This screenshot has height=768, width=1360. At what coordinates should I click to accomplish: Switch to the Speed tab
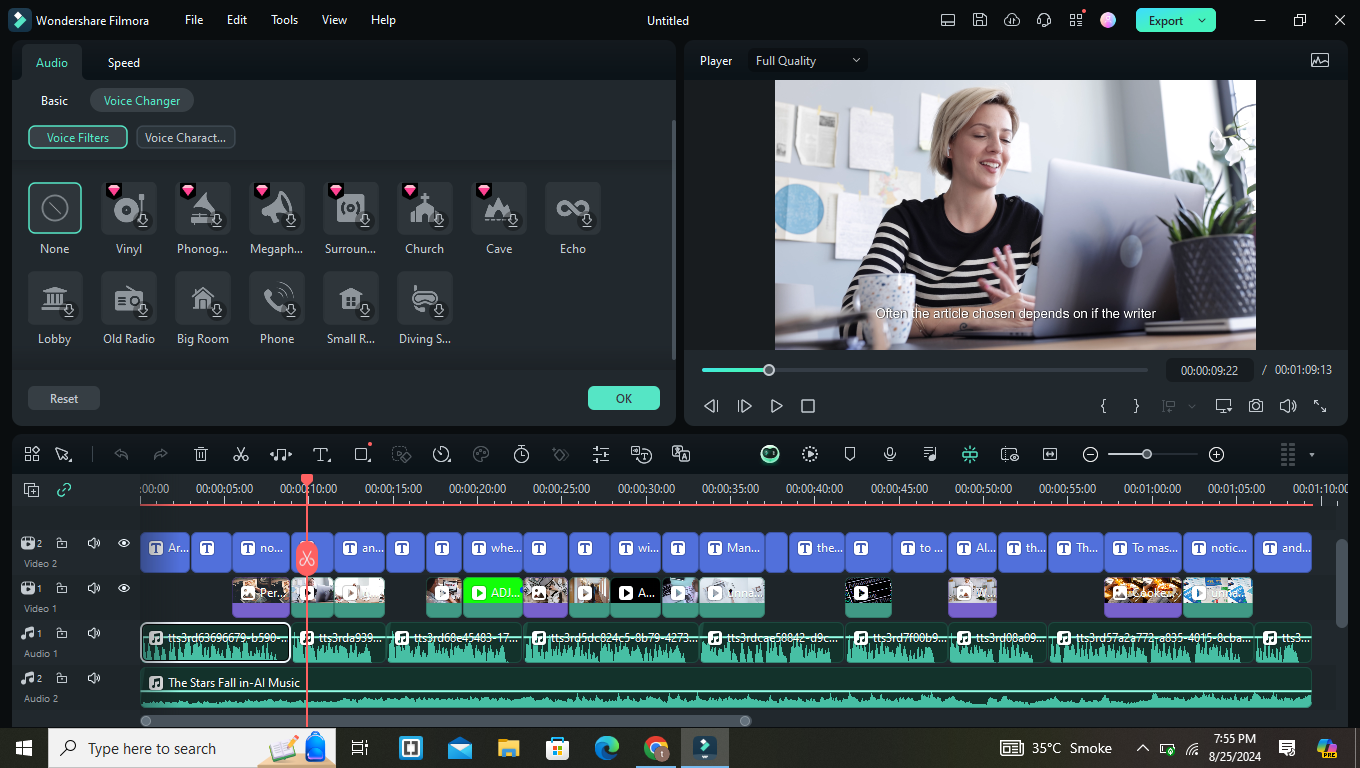(x=124, y=62)
